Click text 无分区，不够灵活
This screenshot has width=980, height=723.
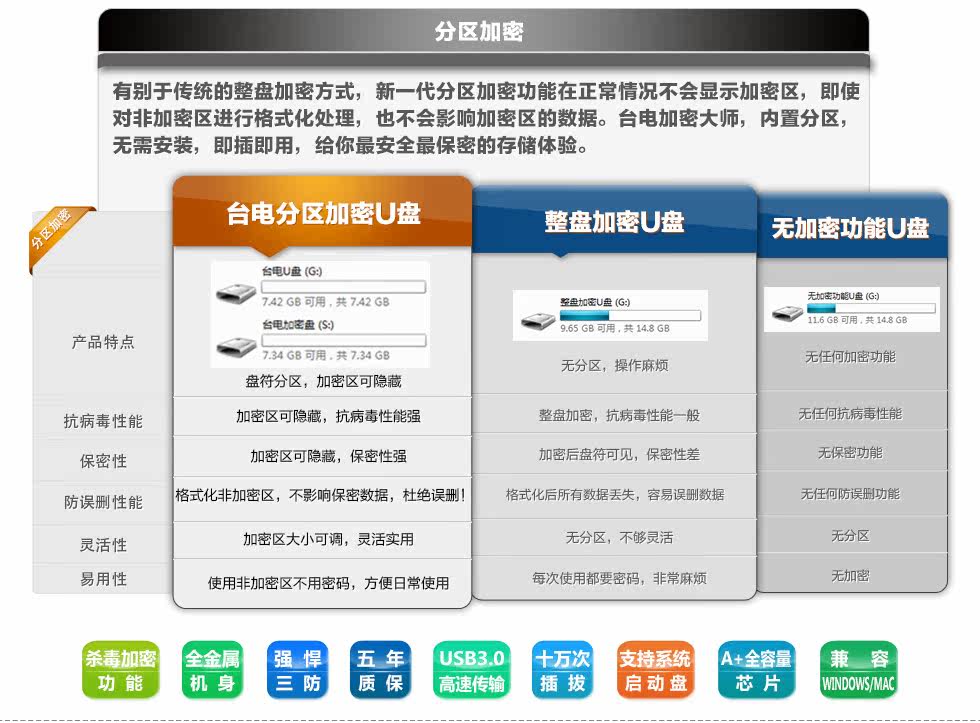619,537
